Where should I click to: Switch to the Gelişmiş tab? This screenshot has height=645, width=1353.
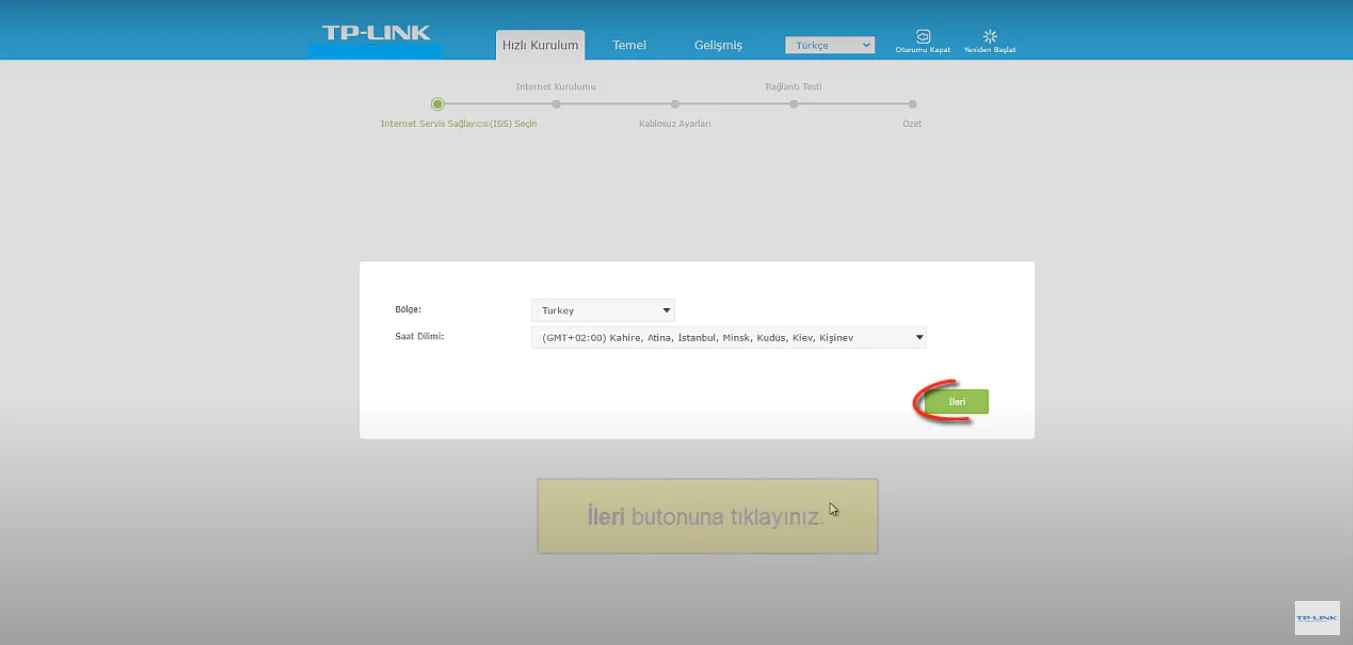pos(718,45)
